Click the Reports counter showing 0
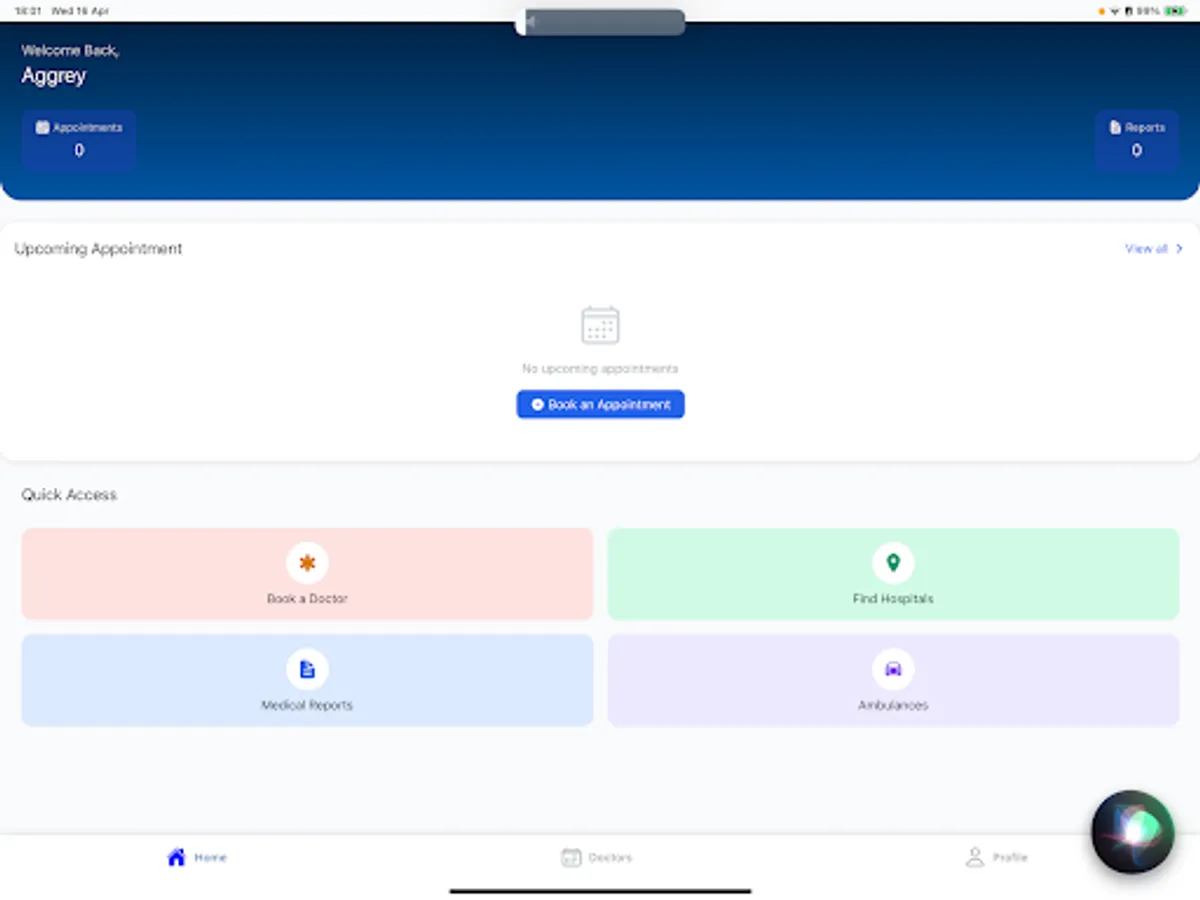 [x=1136, y=150]
